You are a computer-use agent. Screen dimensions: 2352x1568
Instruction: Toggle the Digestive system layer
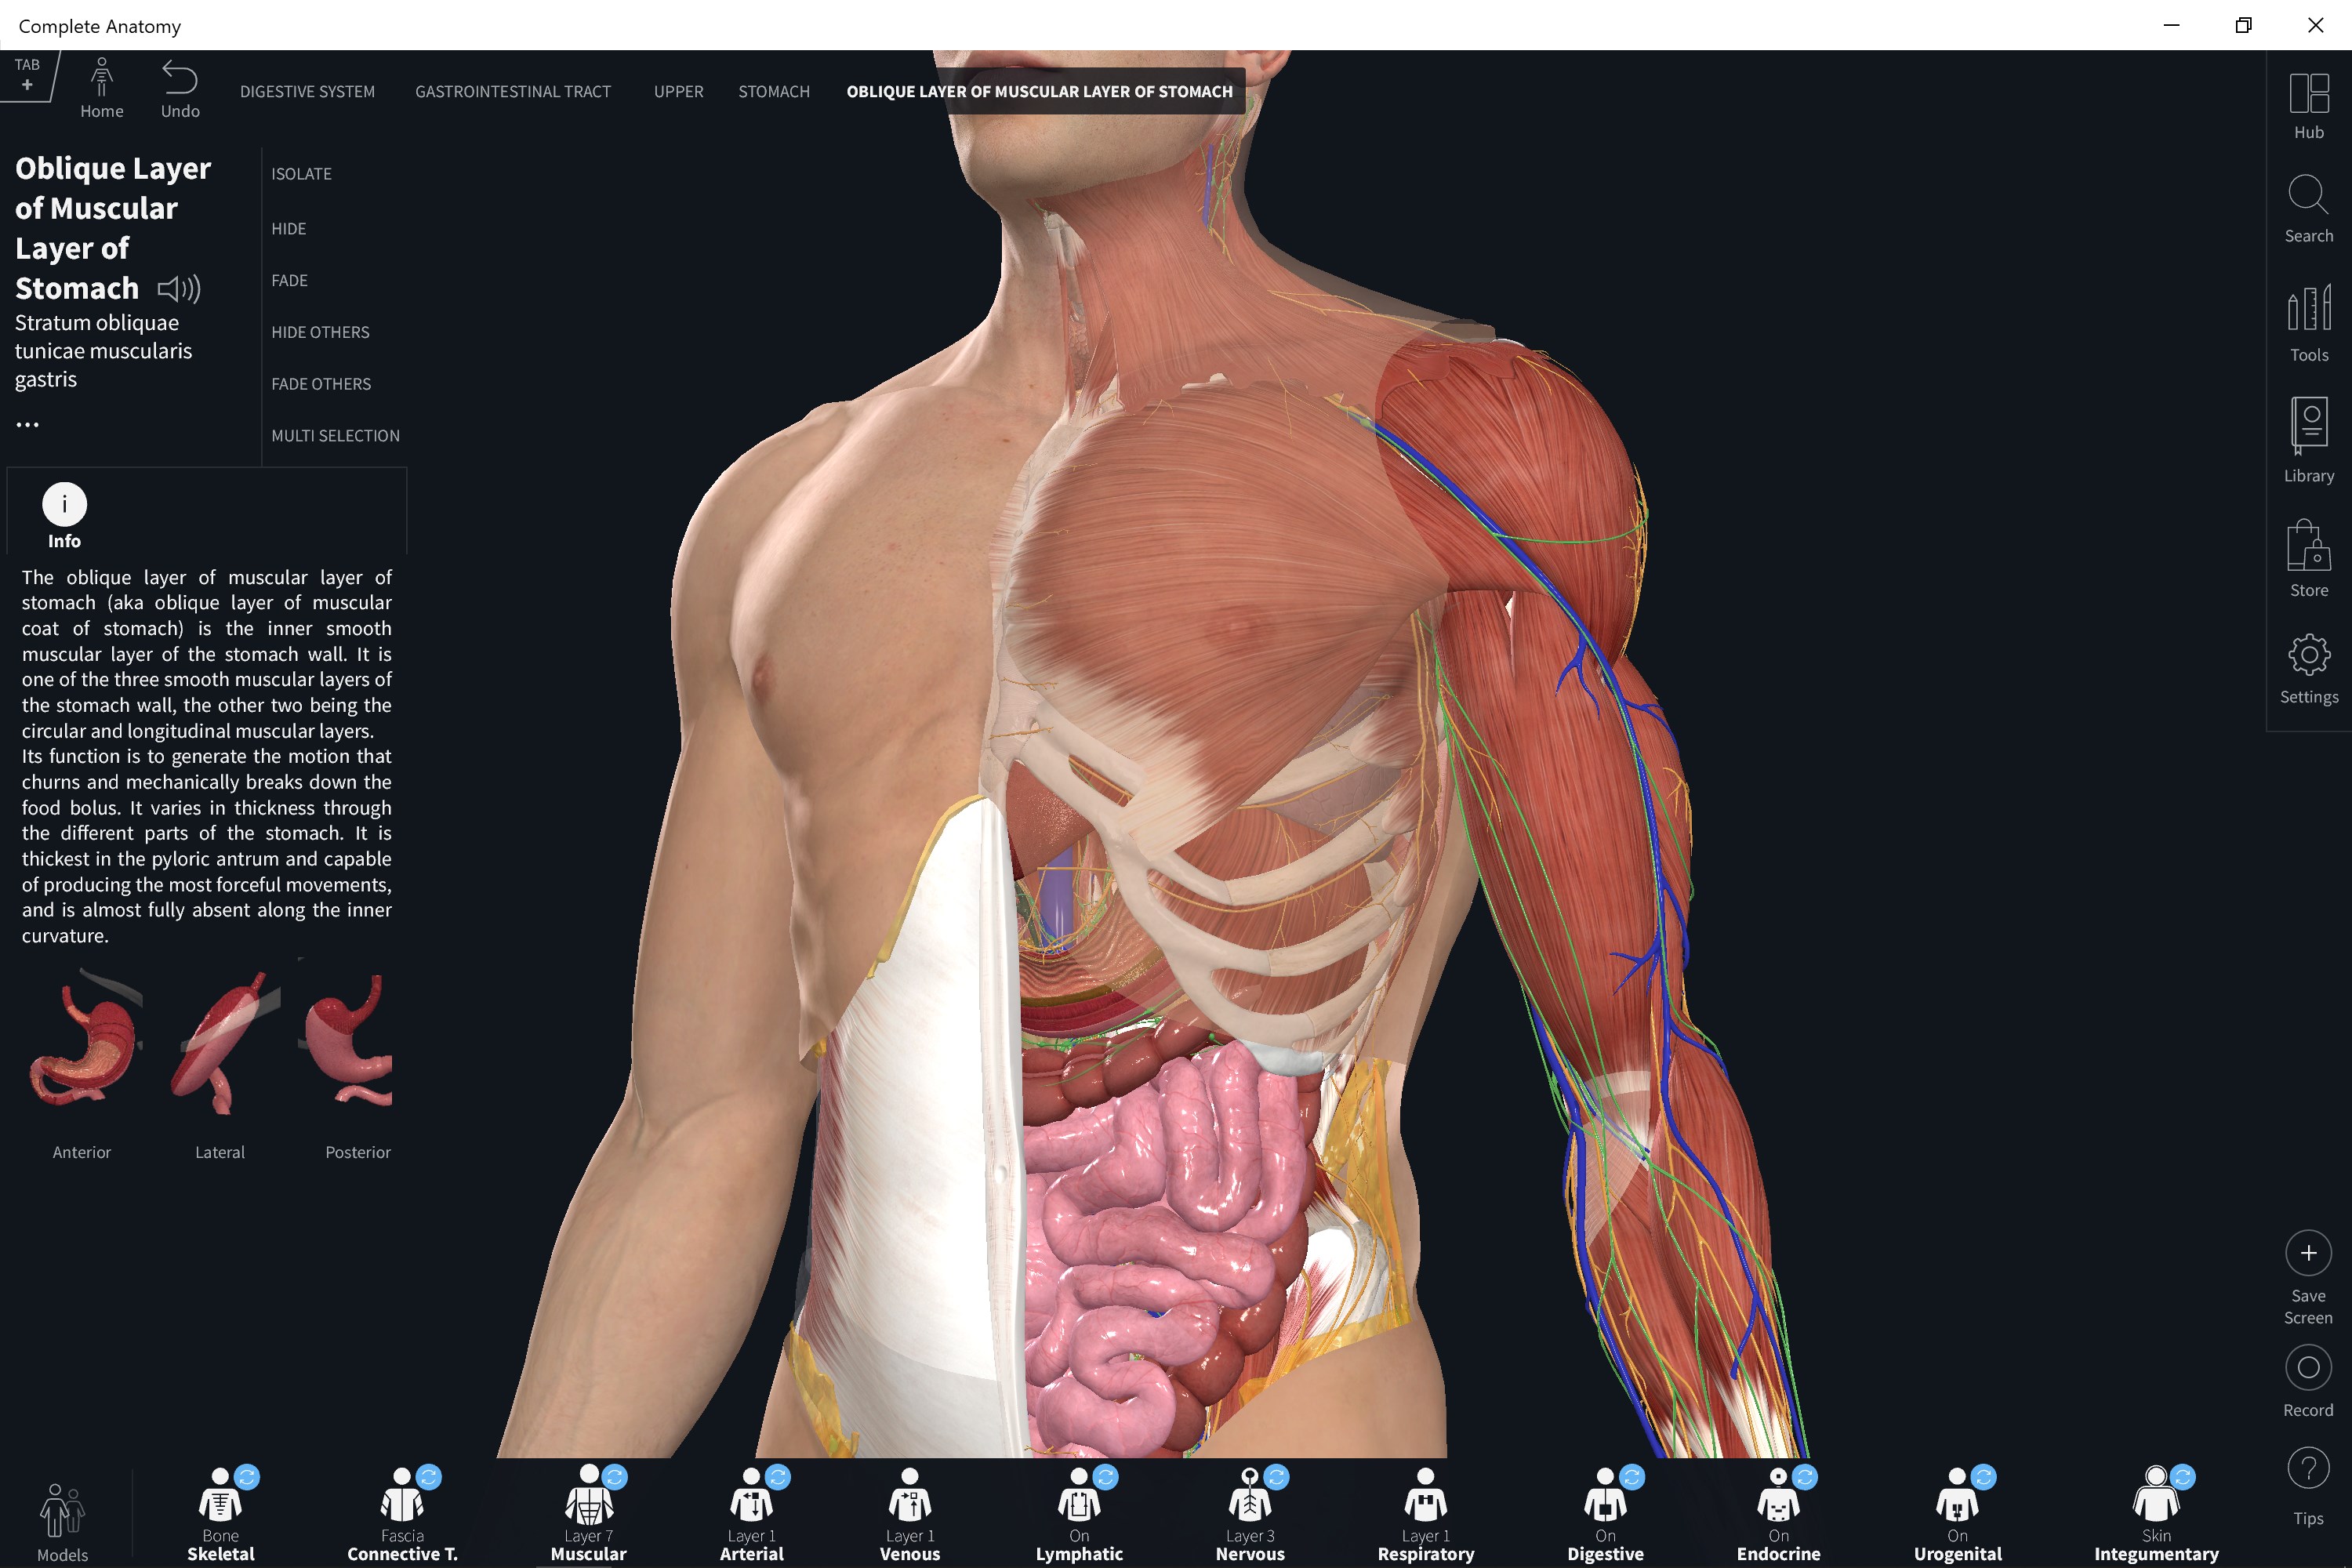click(1605, 1503)
